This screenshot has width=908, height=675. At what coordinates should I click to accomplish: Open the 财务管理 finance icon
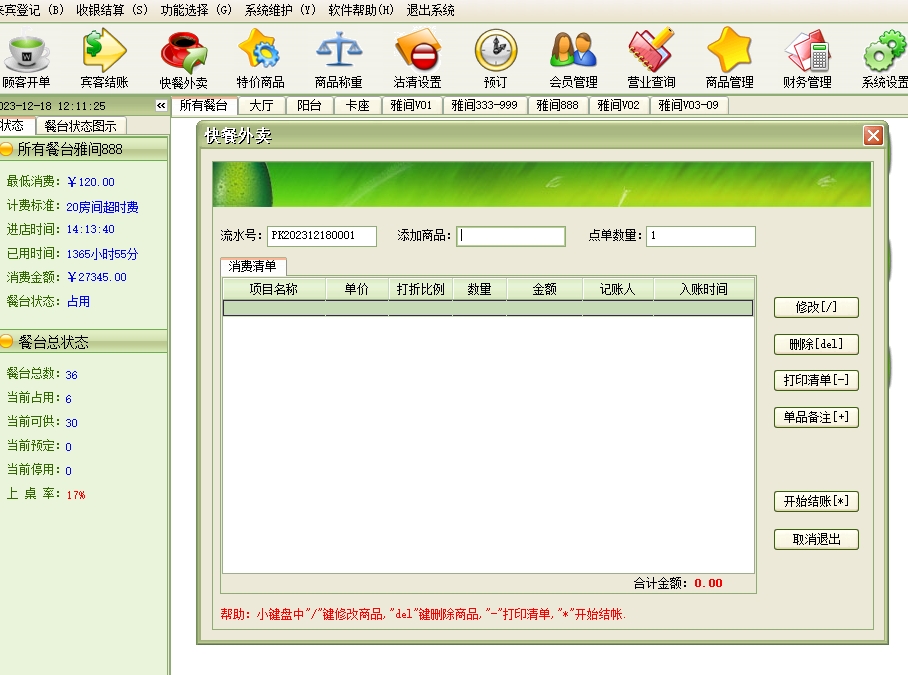click(807, 57)
